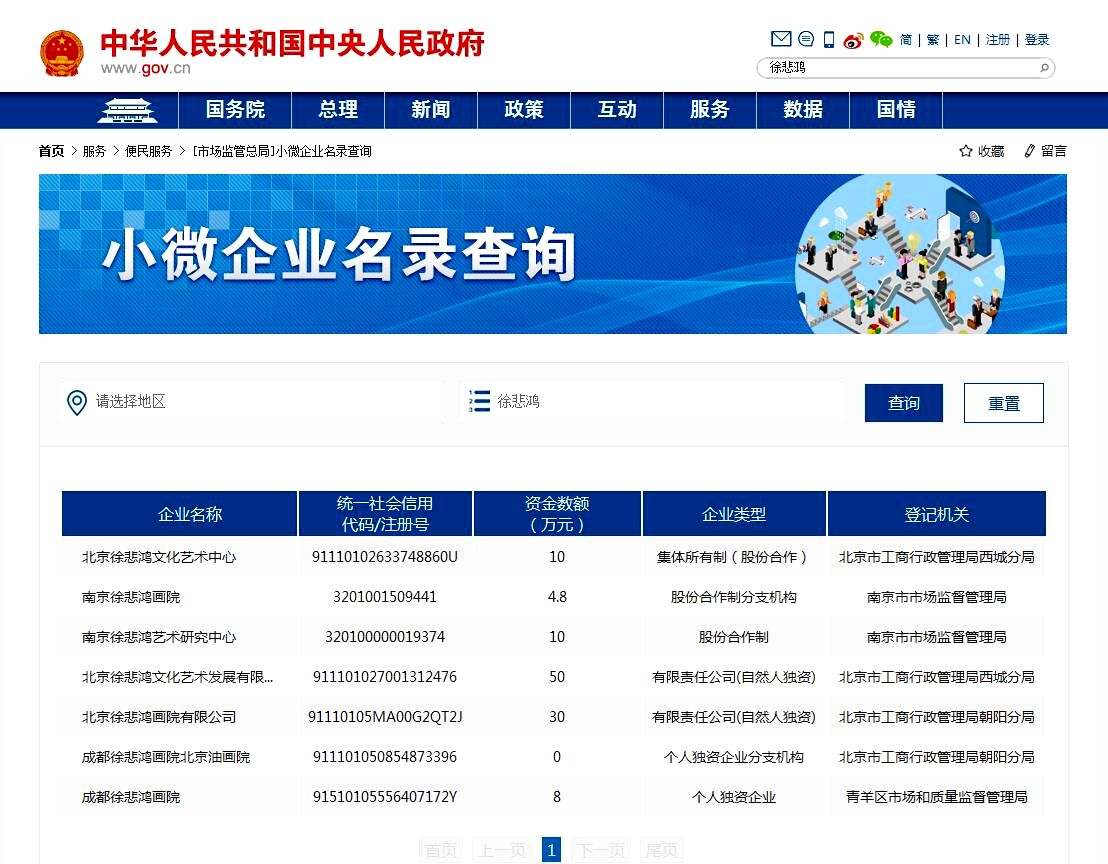Image resolution: width=1108 pixels, height=864 pixels.
Task: Switch to traditional Chinese 繁
Action: 933,40
